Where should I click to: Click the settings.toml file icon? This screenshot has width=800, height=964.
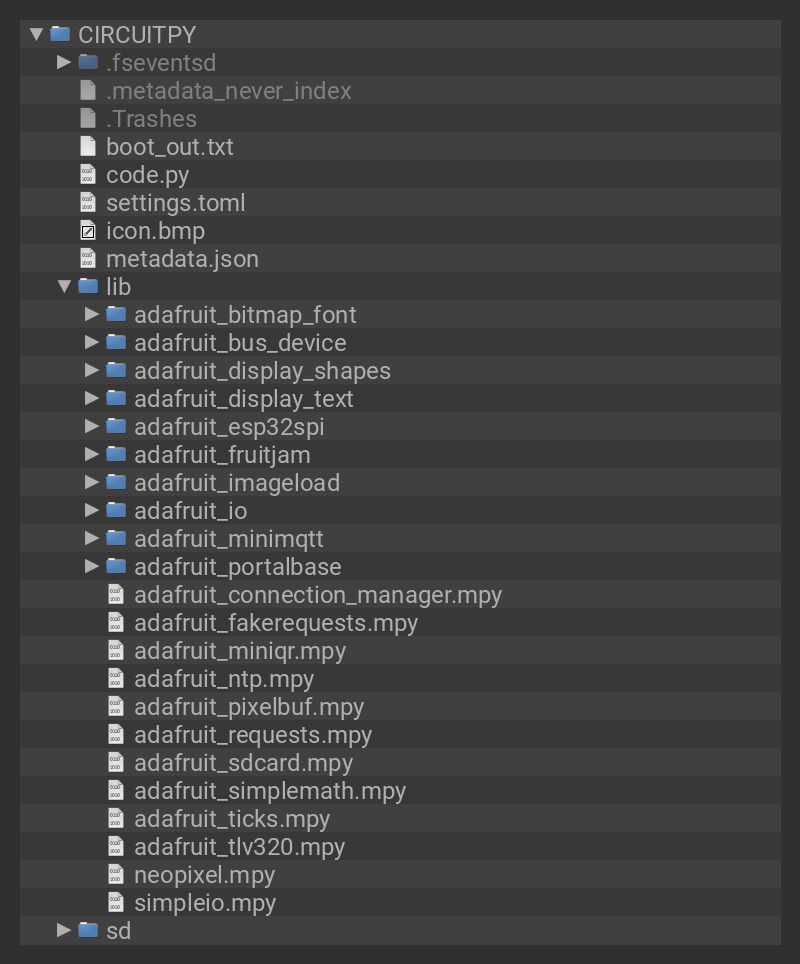coord(88,203)
